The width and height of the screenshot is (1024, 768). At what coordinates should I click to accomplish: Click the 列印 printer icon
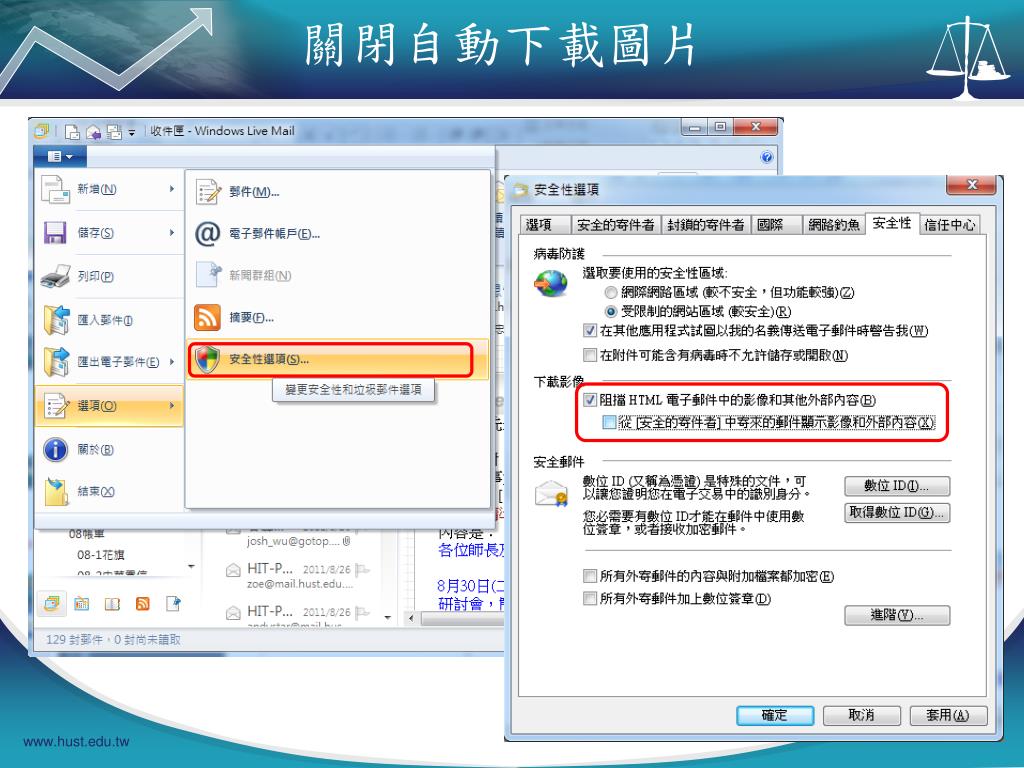pos(56,276)
